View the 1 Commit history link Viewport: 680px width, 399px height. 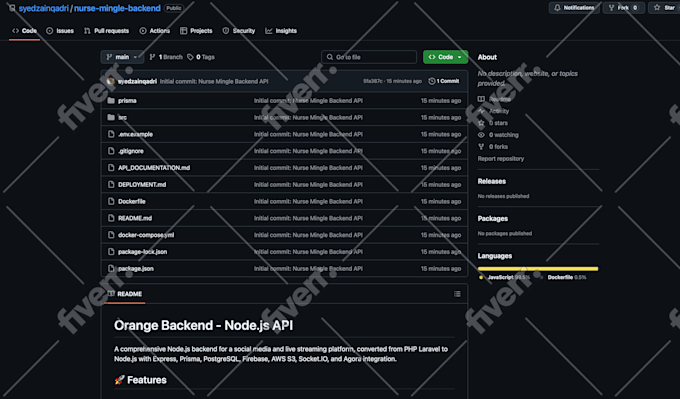pos(444,81)
